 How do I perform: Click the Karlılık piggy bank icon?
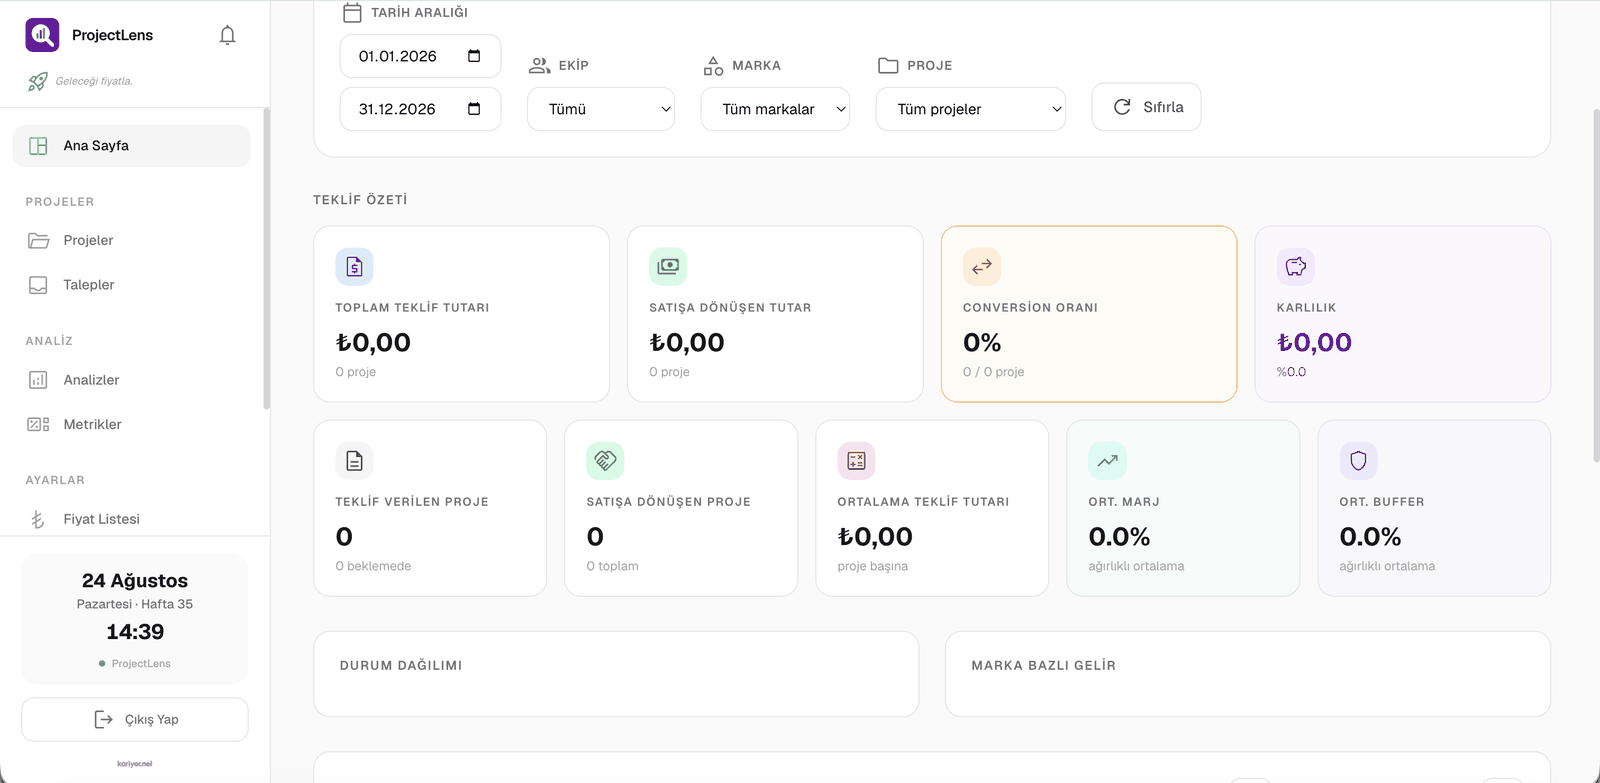[x=1296, y=267]
